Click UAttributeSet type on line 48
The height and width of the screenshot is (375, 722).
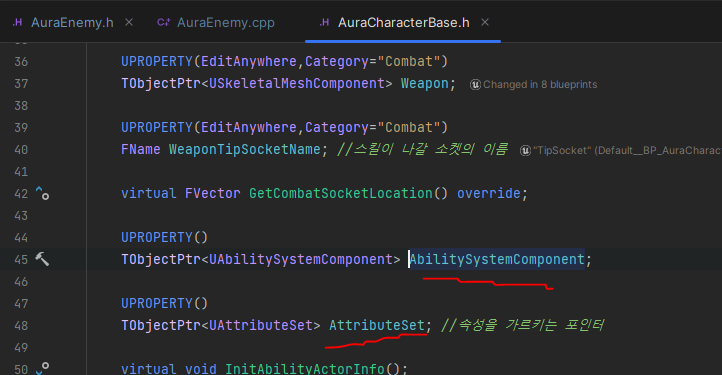[x=261, y=325]
